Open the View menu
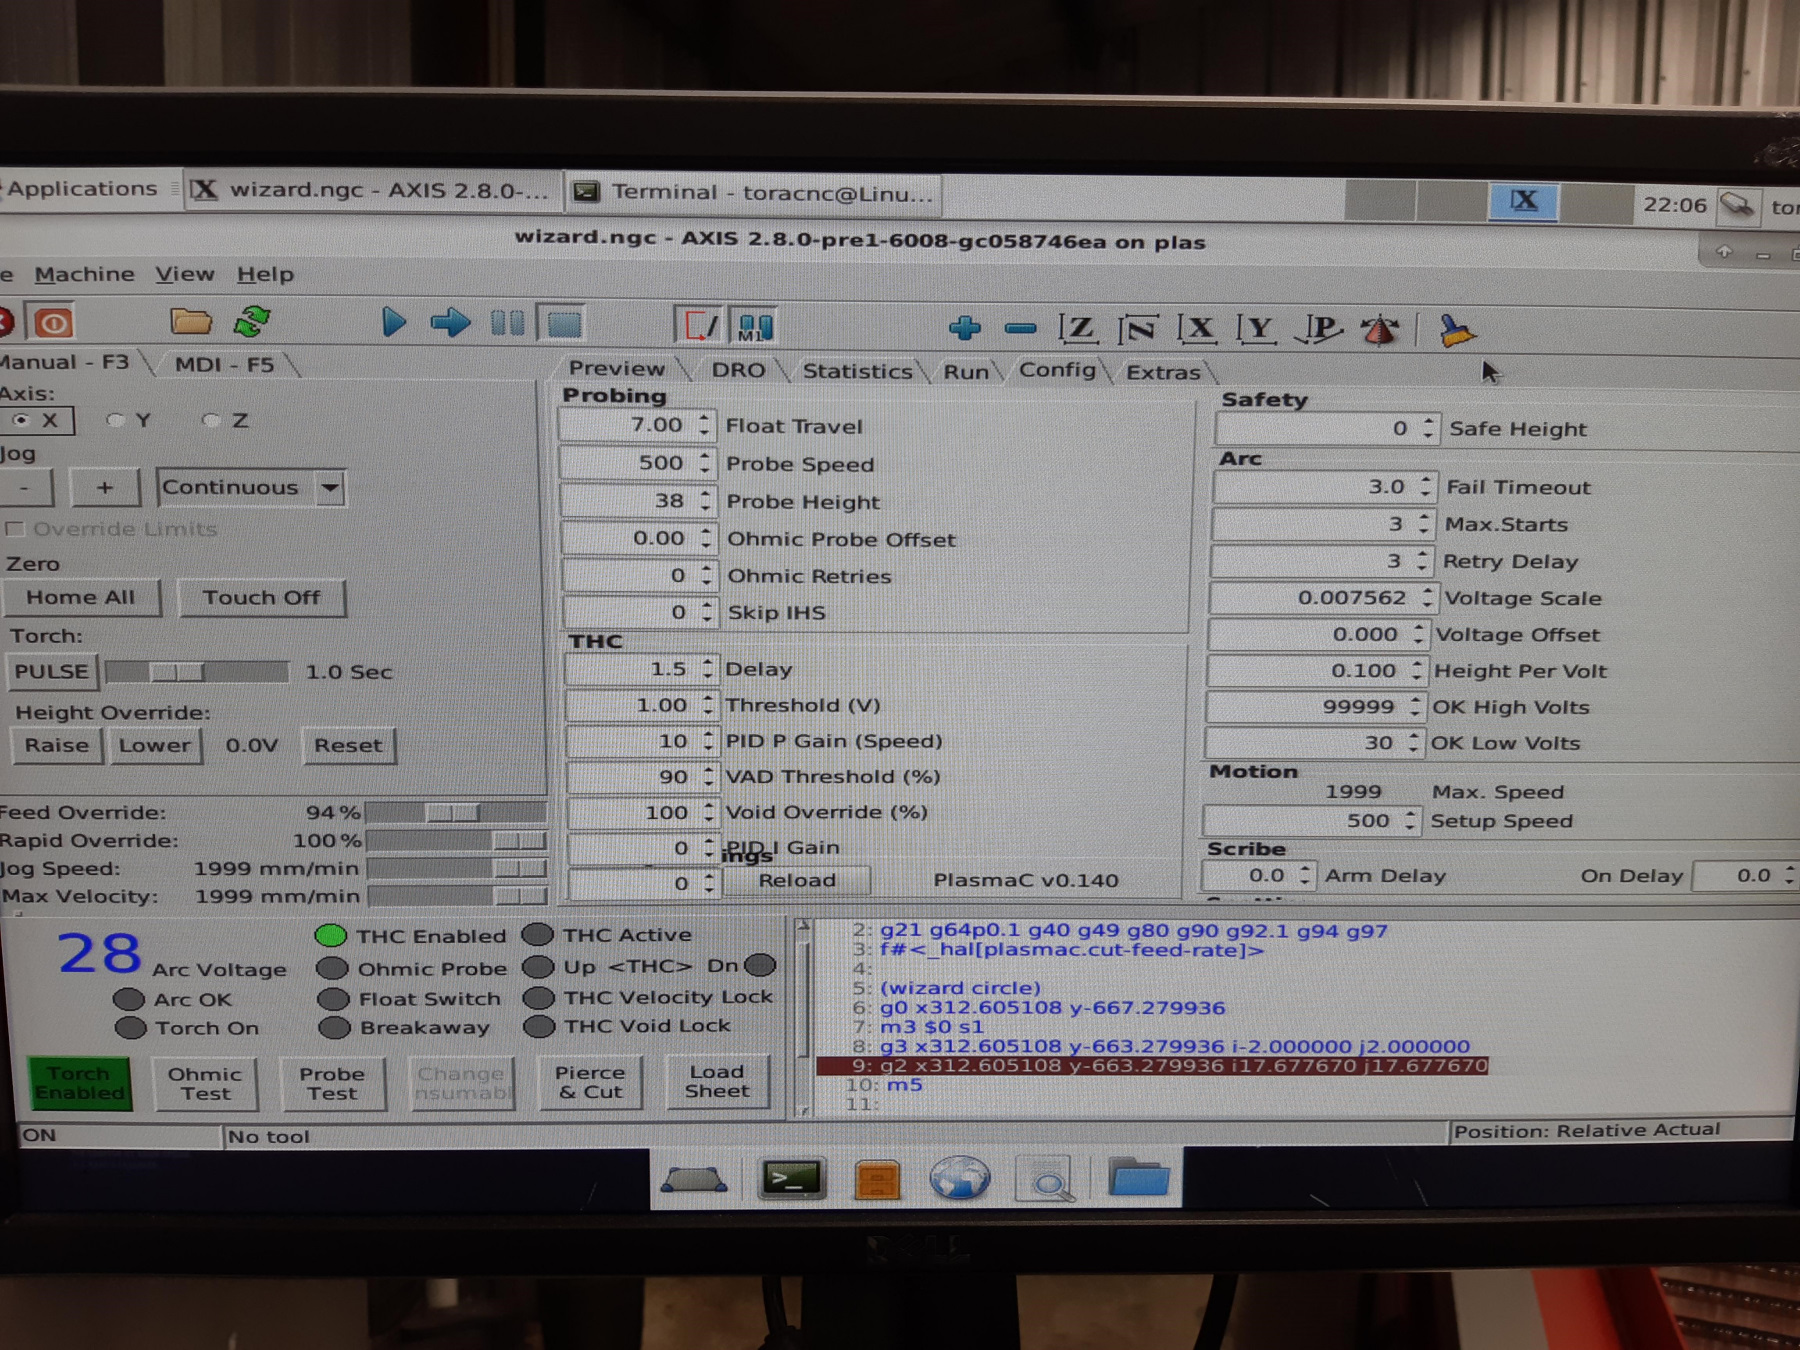 [184, 274]
